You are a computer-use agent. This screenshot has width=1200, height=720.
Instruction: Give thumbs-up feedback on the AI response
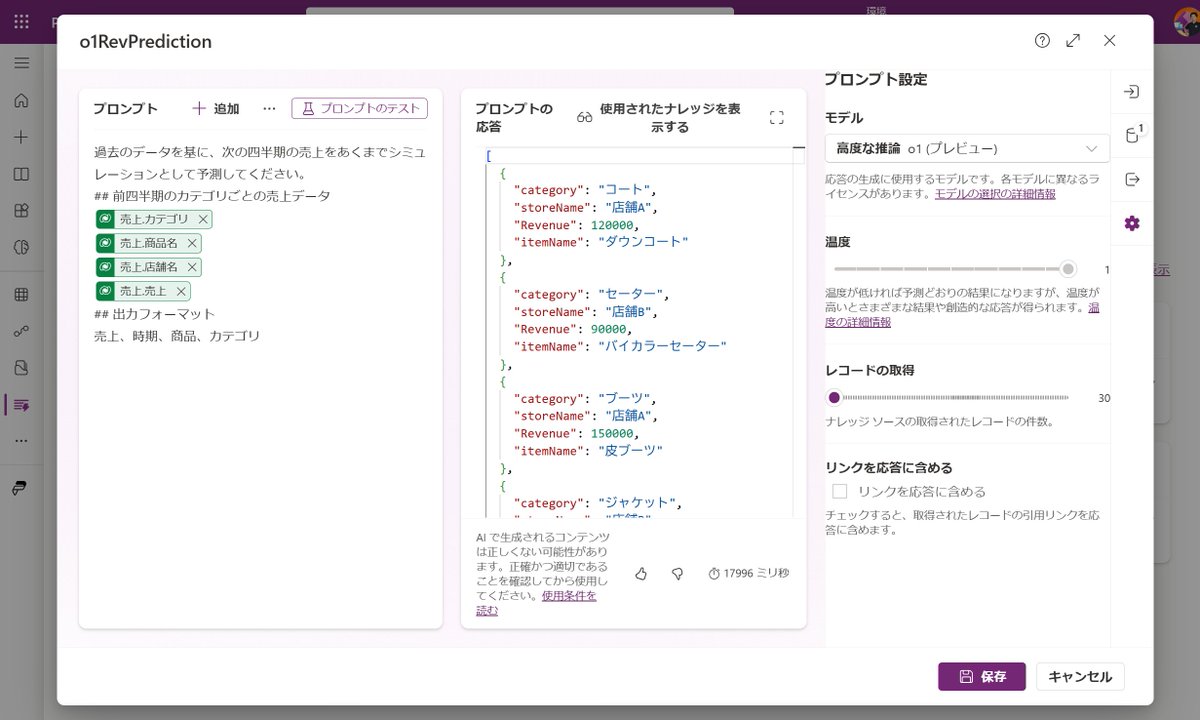click(641, 573)
